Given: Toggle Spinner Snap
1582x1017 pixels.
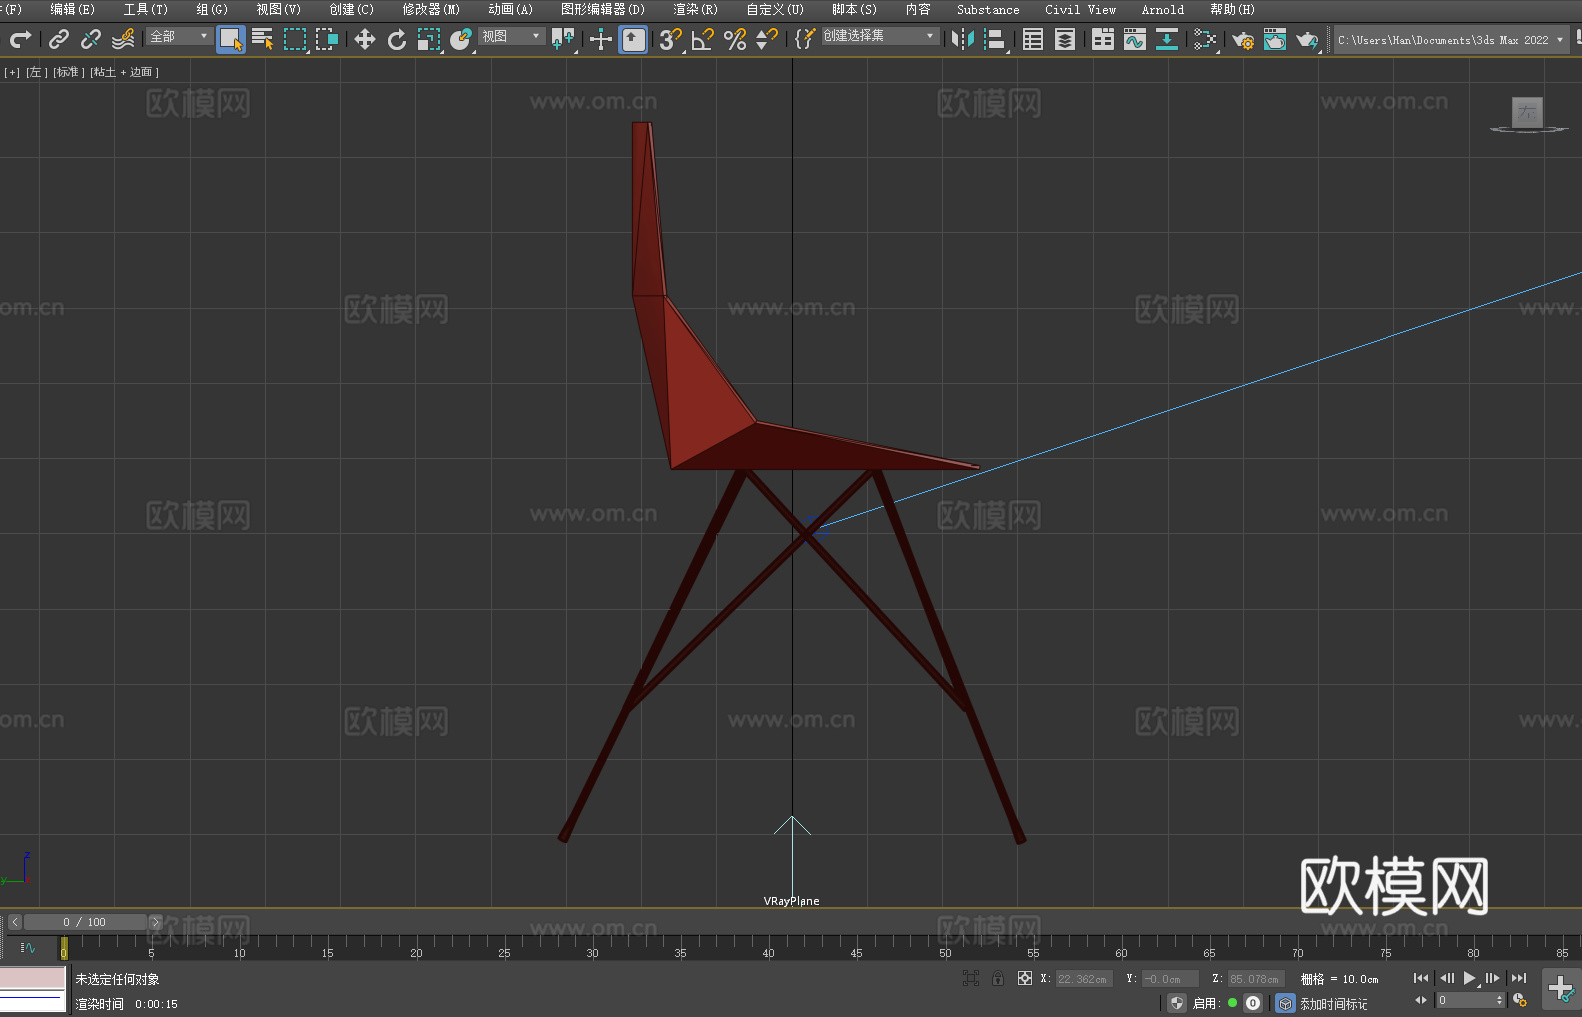Looking at the screenshot, I should tap(767, 39).
